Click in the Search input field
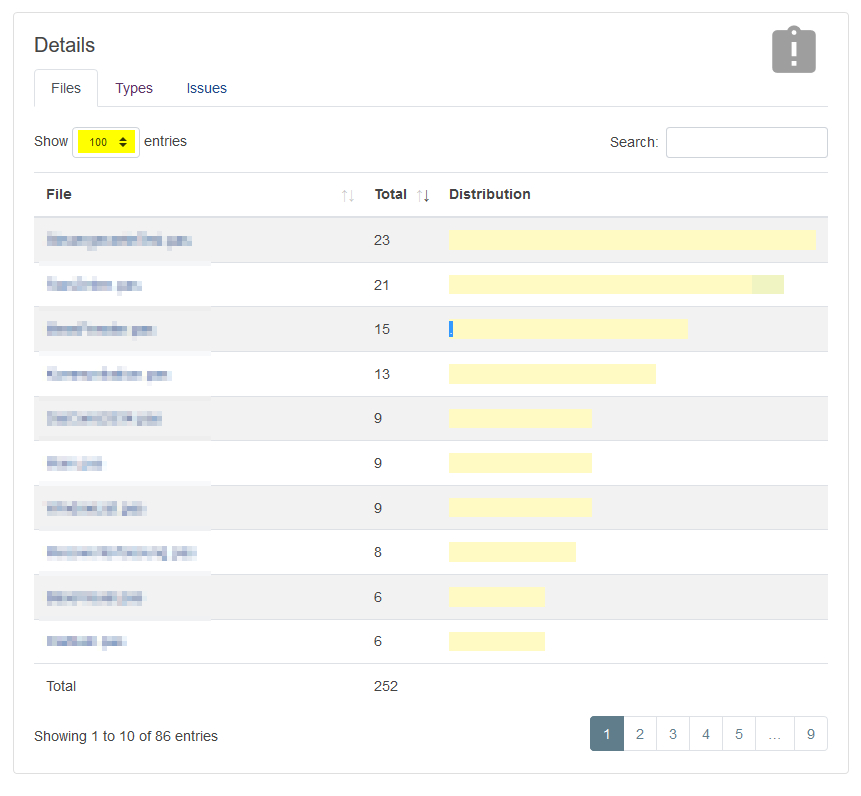This screenshot has width=861, height=796. click(x=746, y=142)
